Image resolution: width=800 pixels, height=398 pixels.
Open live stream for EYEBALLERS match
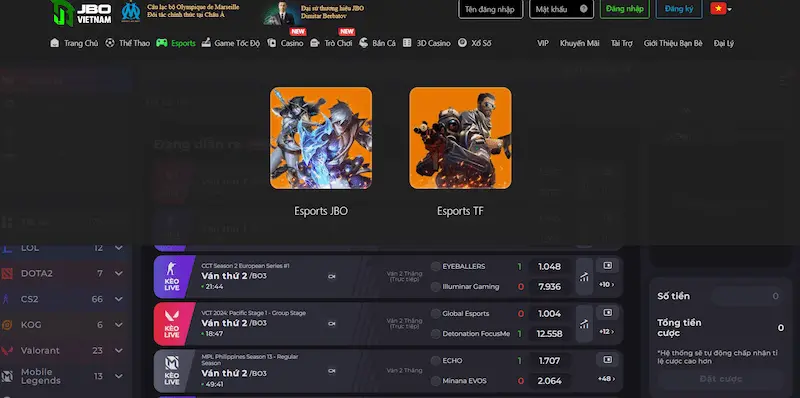(607, 266)
